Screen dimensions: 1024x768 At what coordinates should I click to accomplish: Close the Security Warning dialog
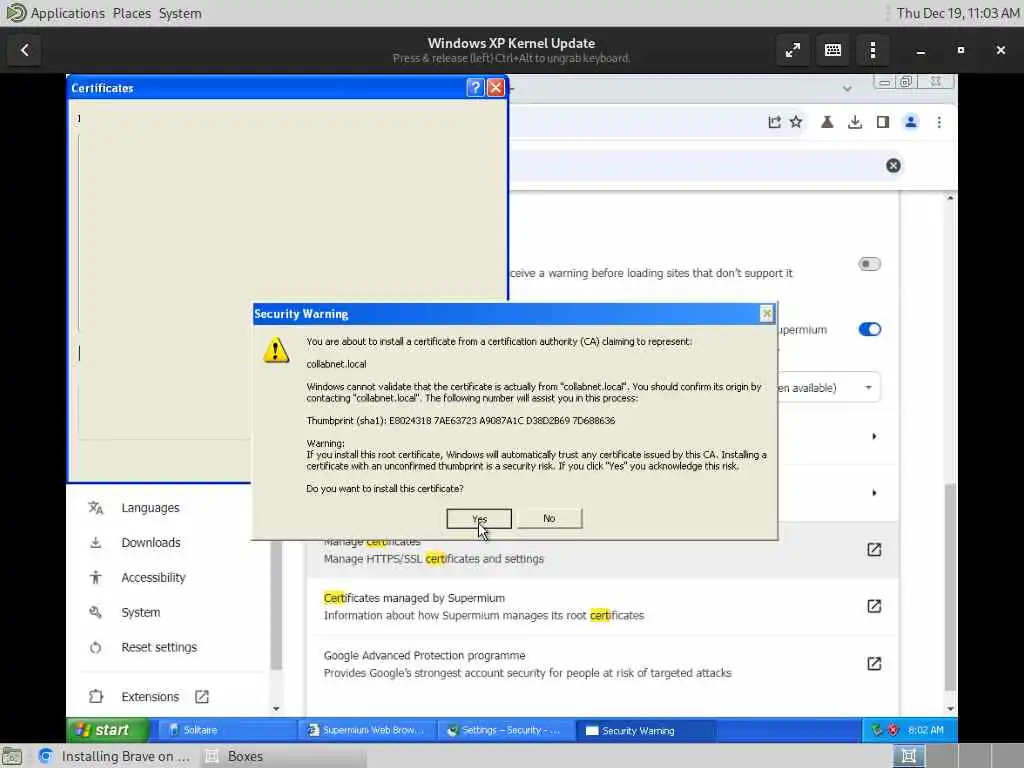click(x=767, y=314)
